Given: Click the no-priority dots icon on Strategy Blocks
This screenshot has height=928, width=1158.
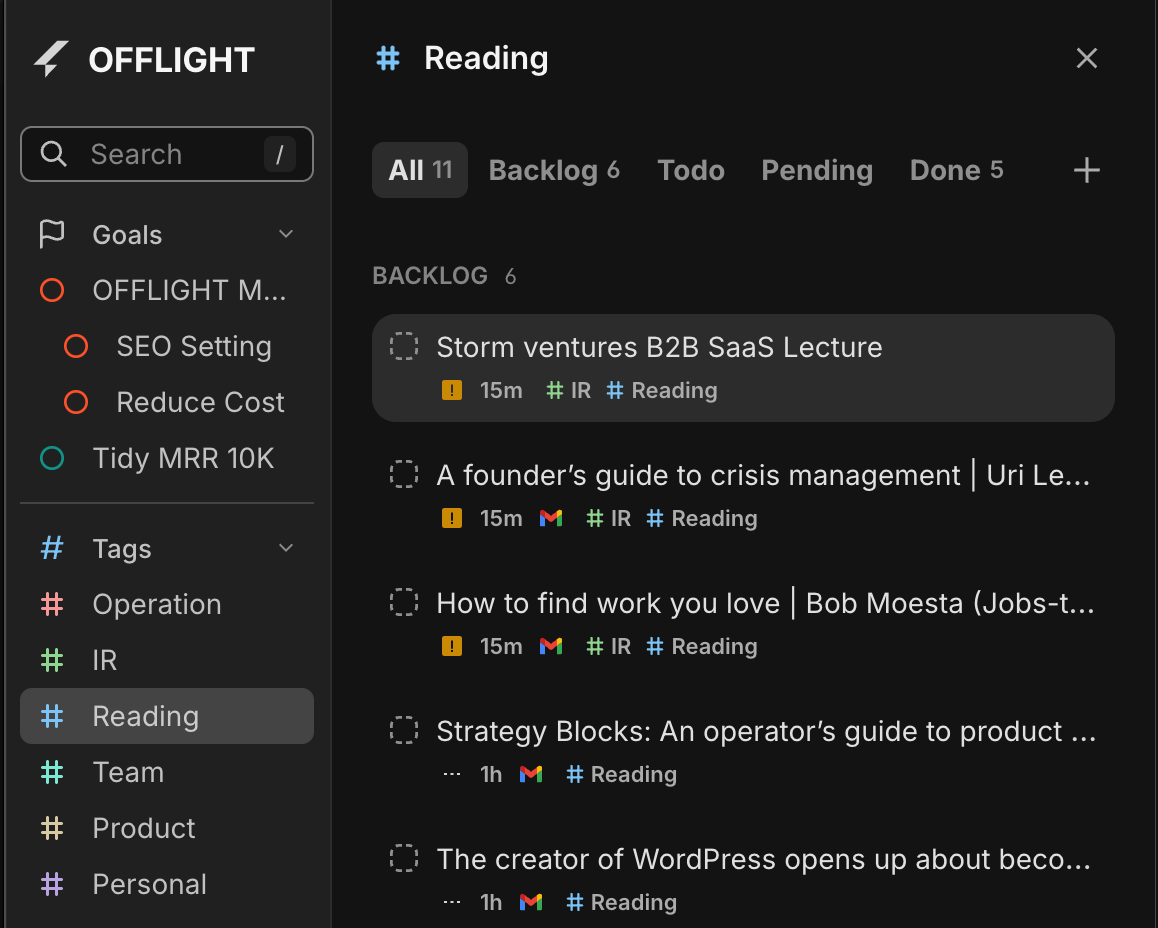Looking at the screenshot, I should coord(452,774).
